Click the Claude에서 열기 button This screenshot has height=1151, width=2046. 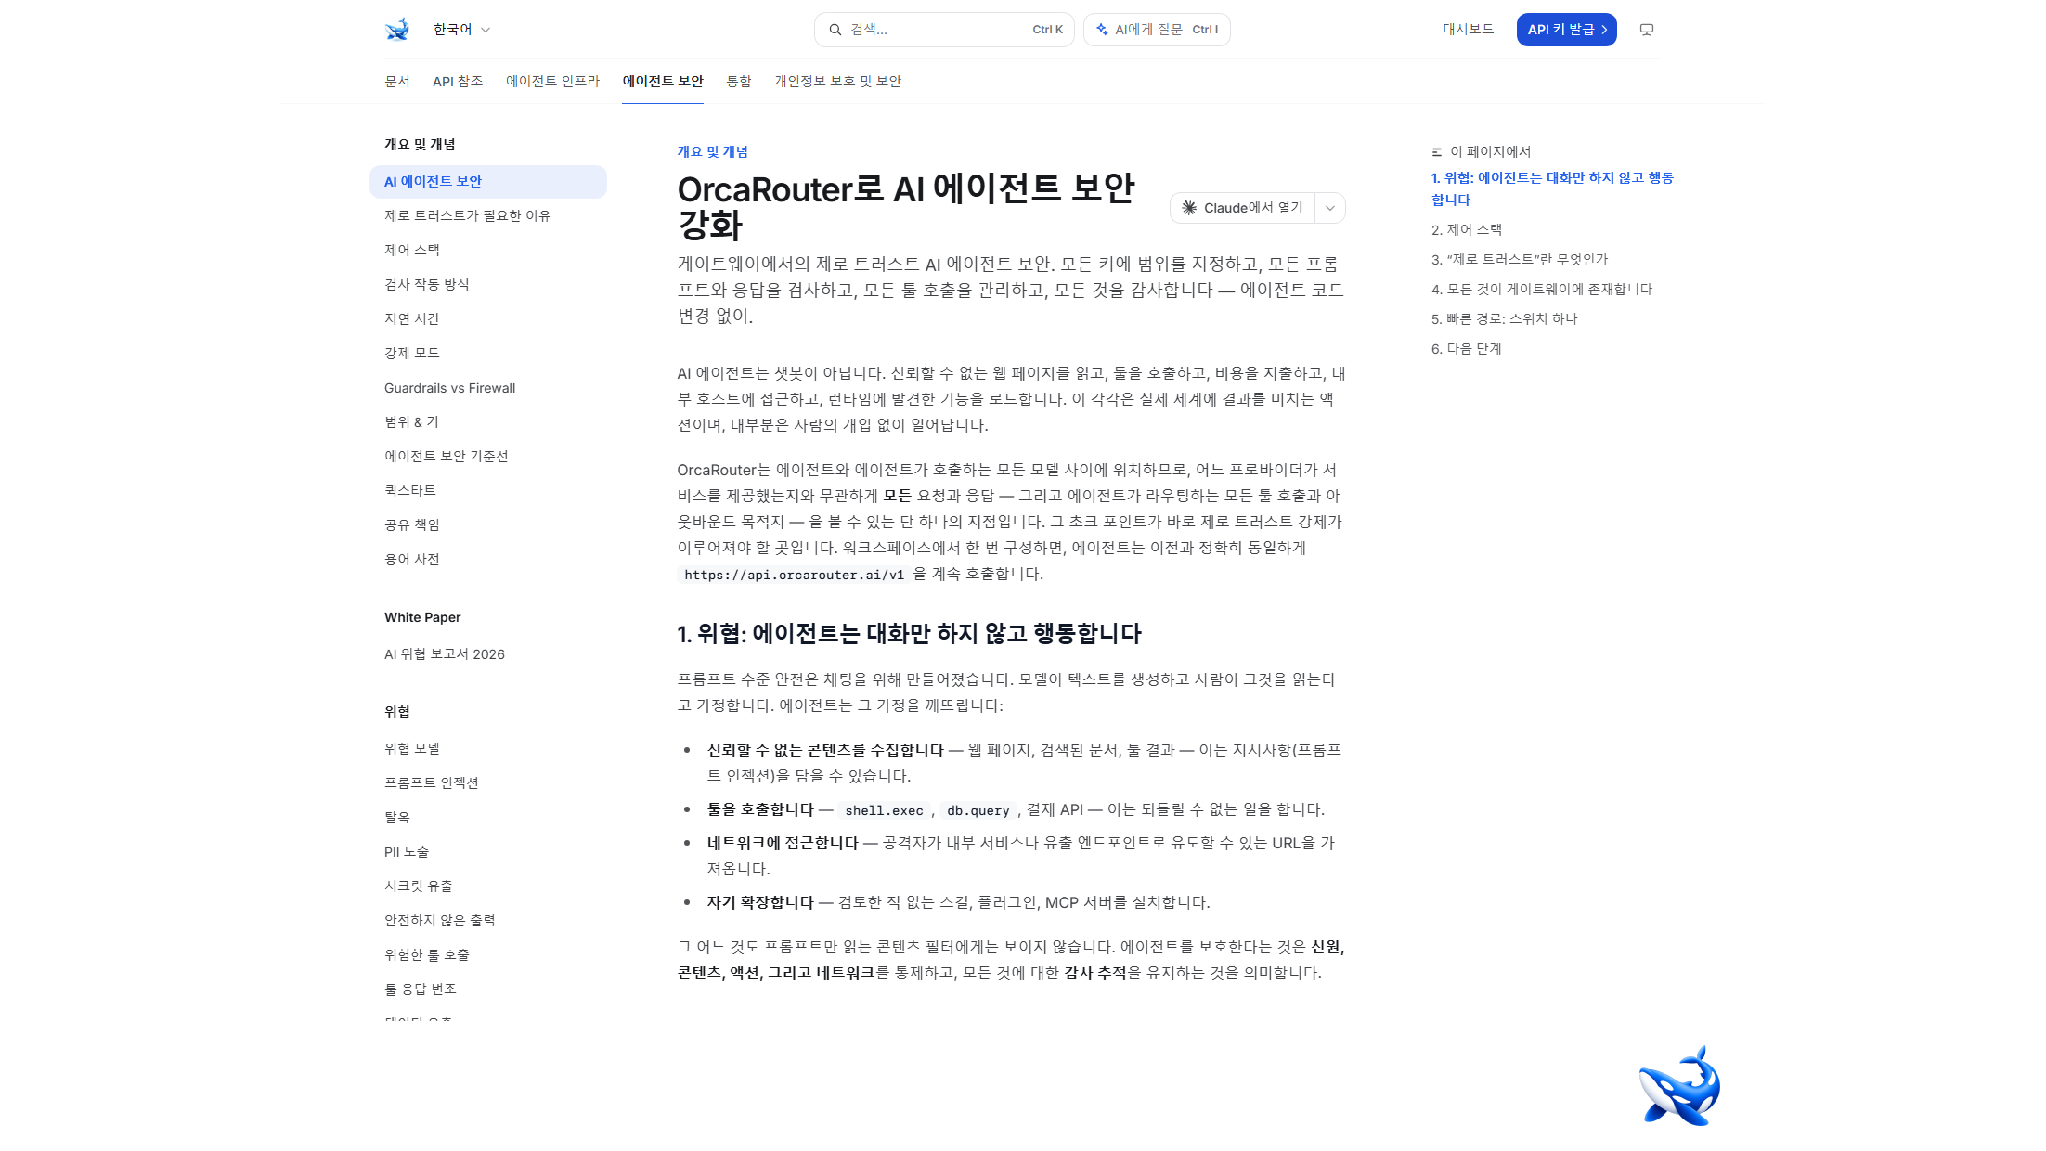point(1242,208)
